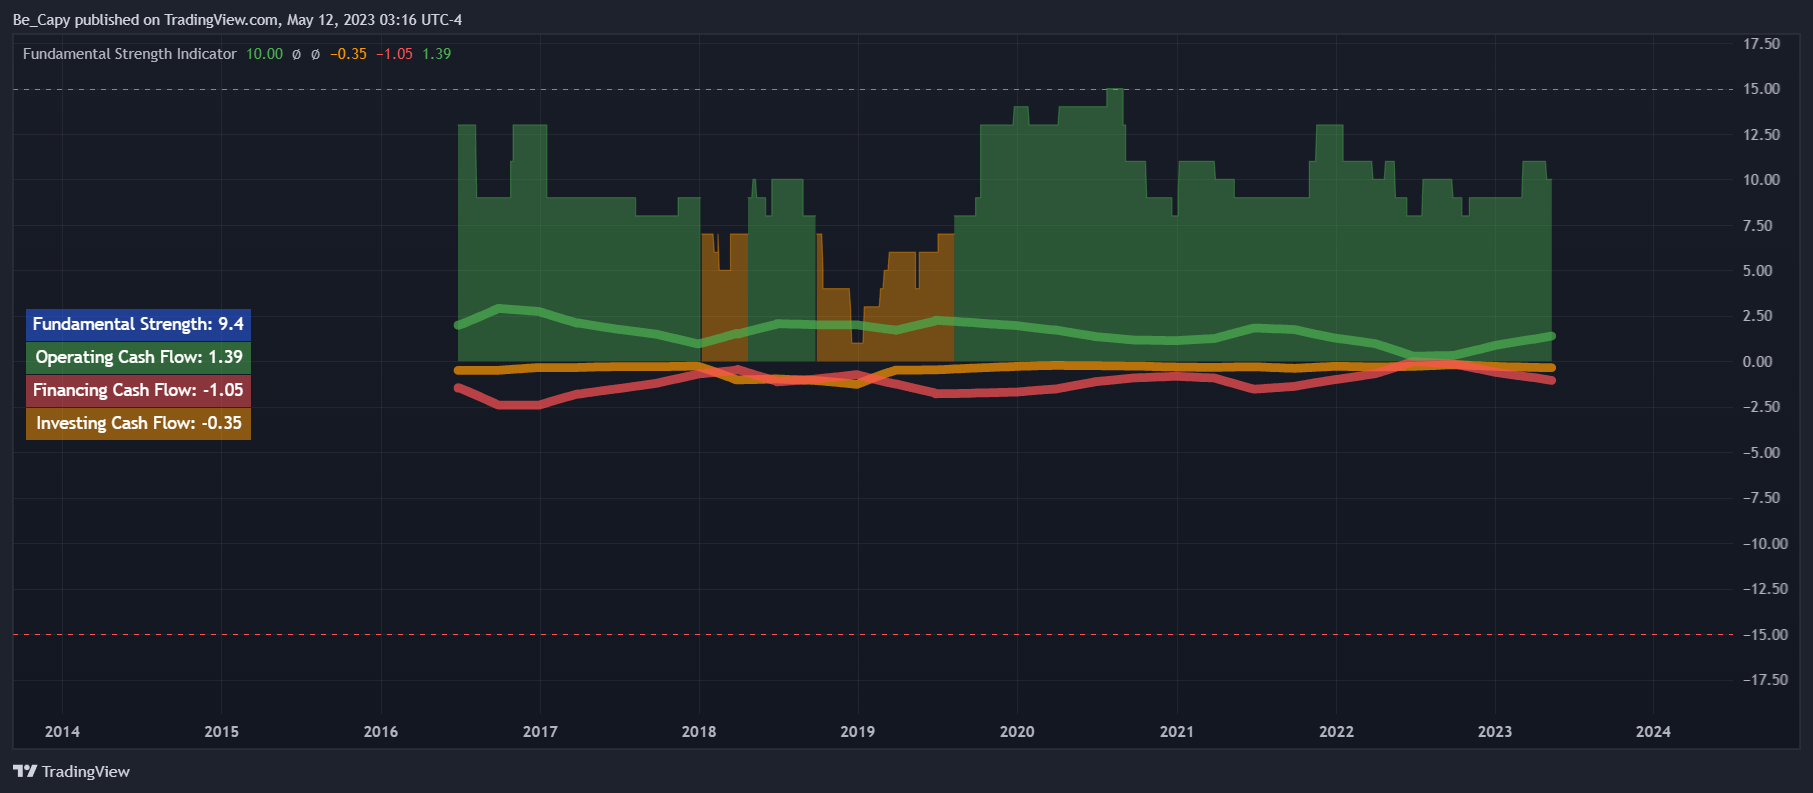Screen dimensions: 1813x793
Task: Click the 2023 time axis label
Action: click(1495, 732)
